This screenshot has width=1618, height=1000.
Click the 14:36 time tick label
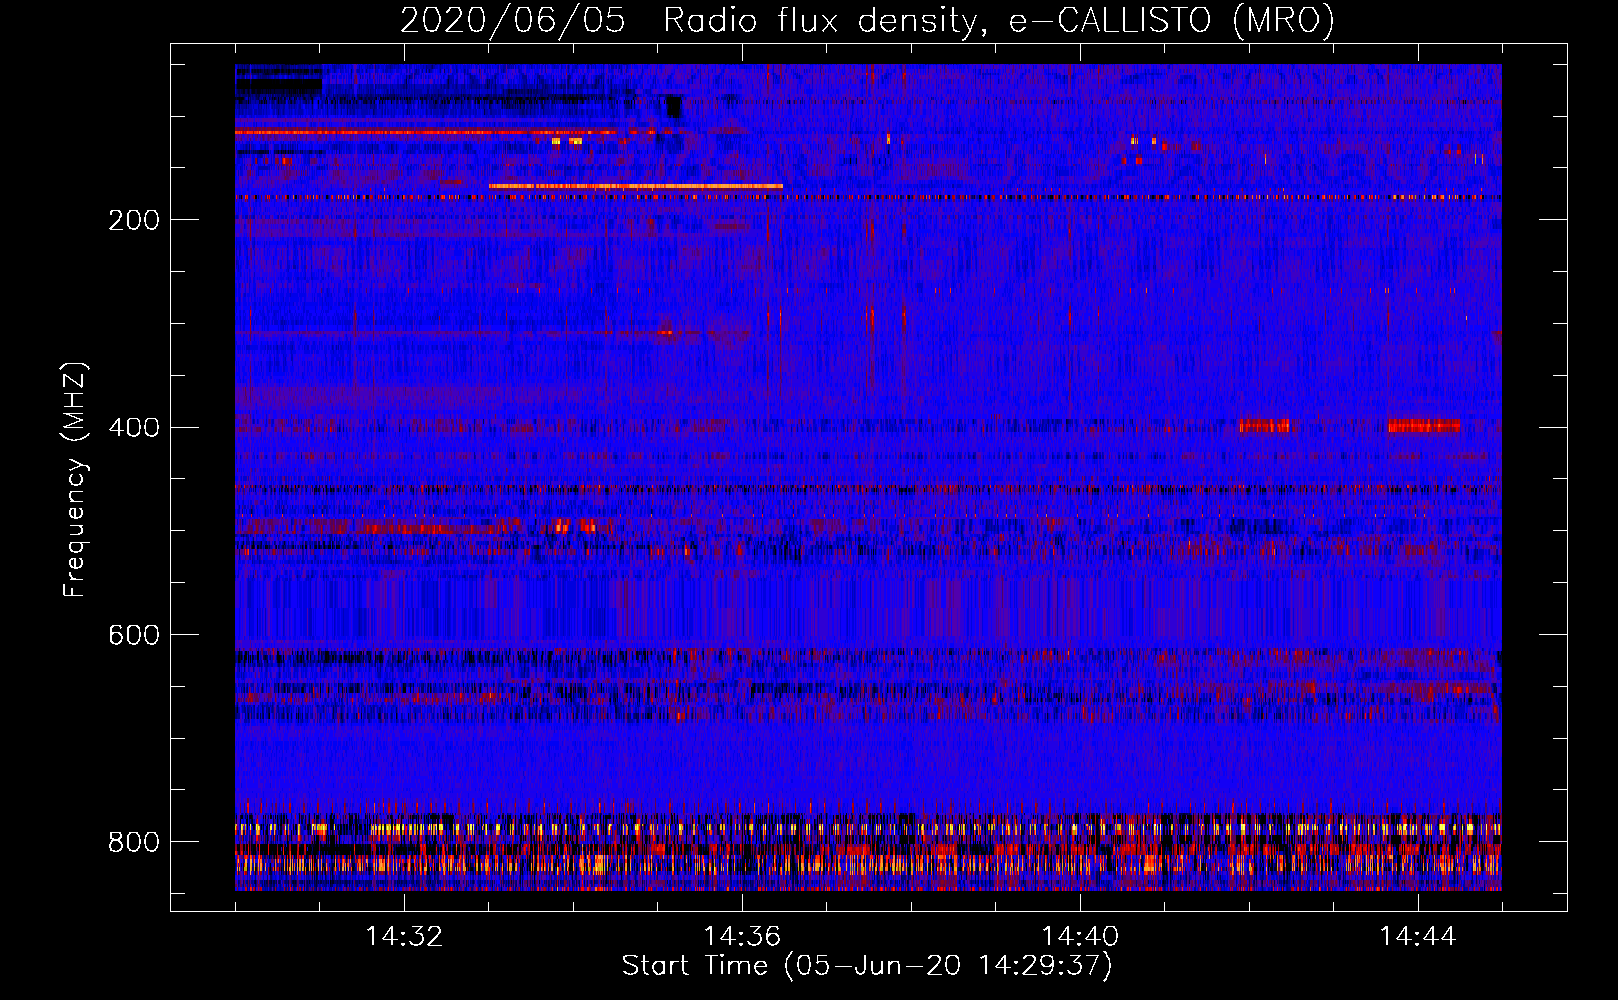click(x=742, y=937)
